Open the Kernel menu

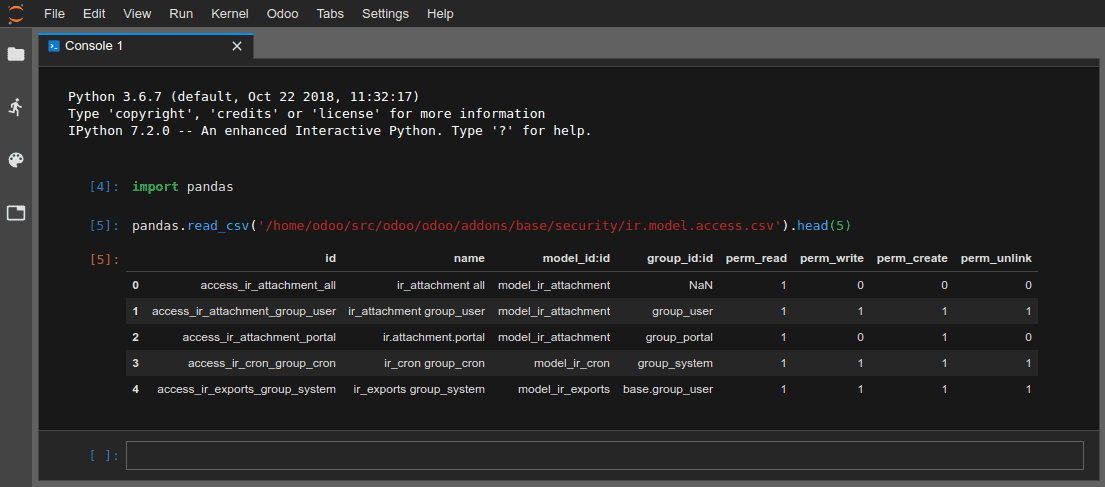(230, 14)
